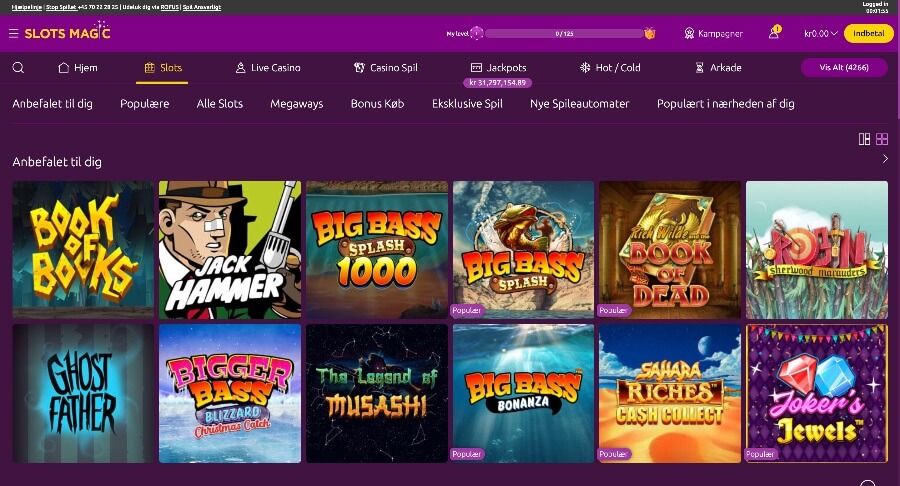Click the level progress bar
The height and width of the screenshot is (486, 900).
[563, 33]
